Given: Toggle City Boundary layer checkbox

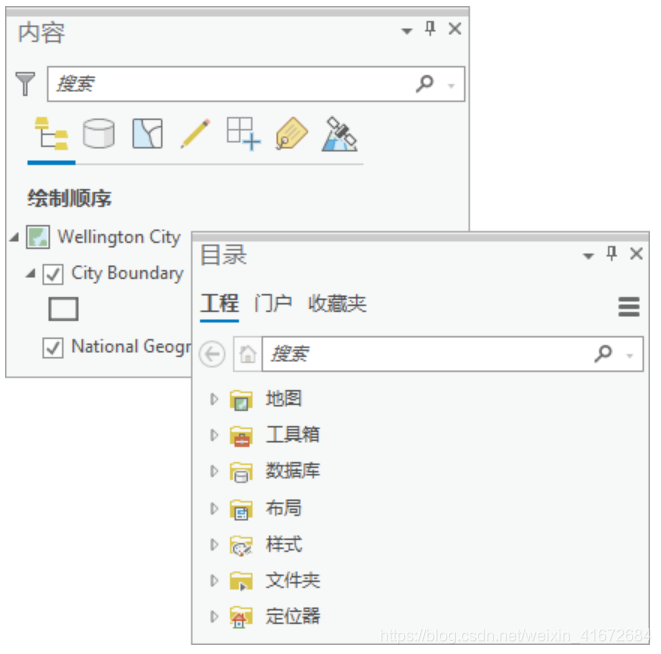Looking at the screenshot, I should pyautogui.click(x=53, y=275).
